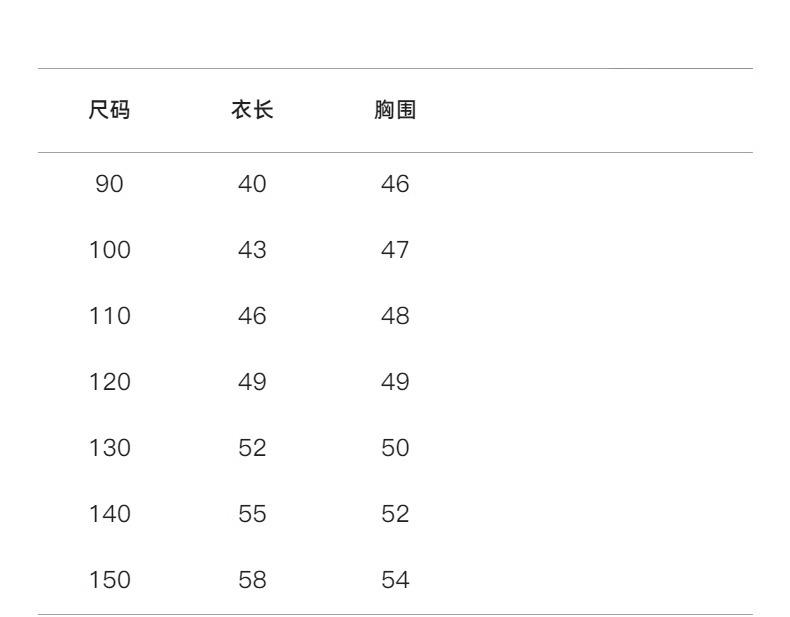The image size is (790, 617).
Task: Click the 尺码 column header
Action: click(x=110, y=111)
